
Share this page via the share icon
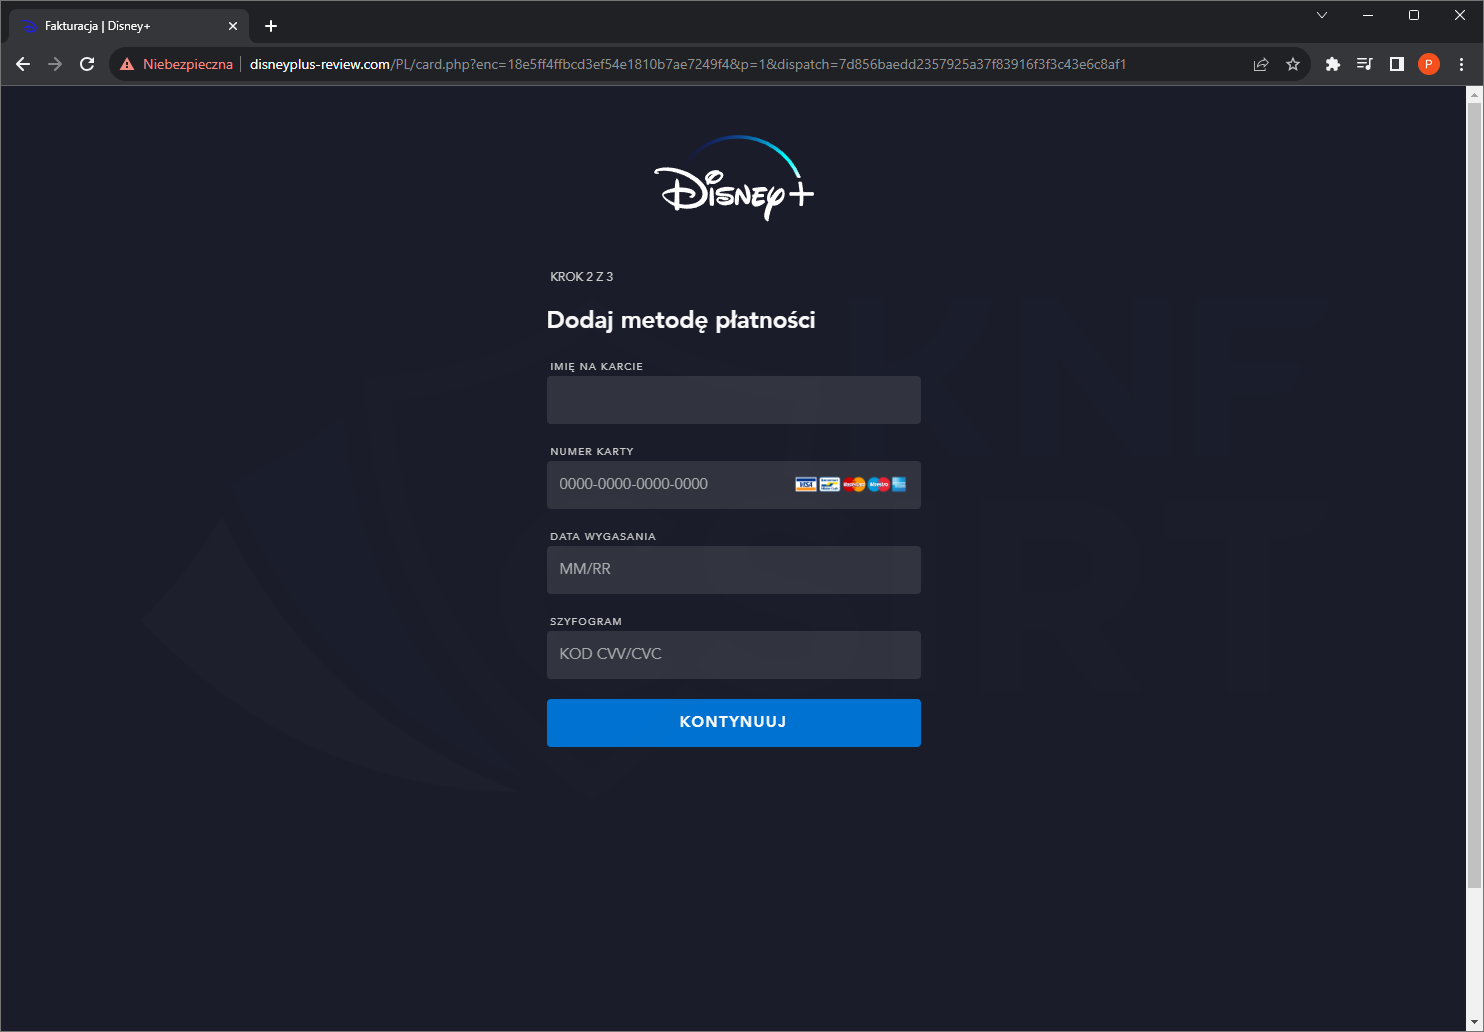(x=1261, y=64)
